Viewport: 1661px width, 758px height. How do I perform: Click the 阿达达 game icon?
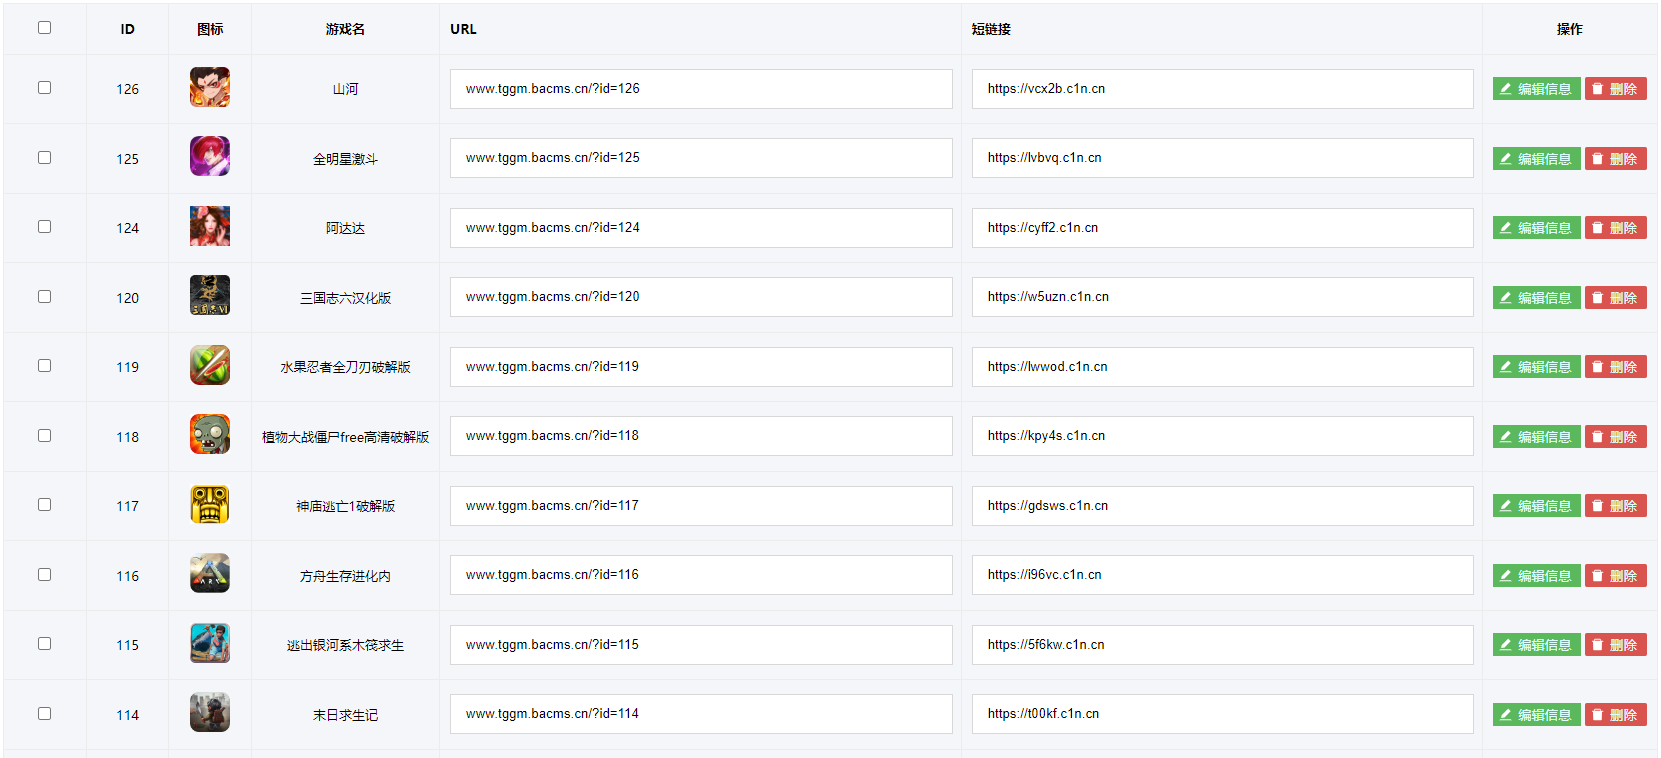210,227
